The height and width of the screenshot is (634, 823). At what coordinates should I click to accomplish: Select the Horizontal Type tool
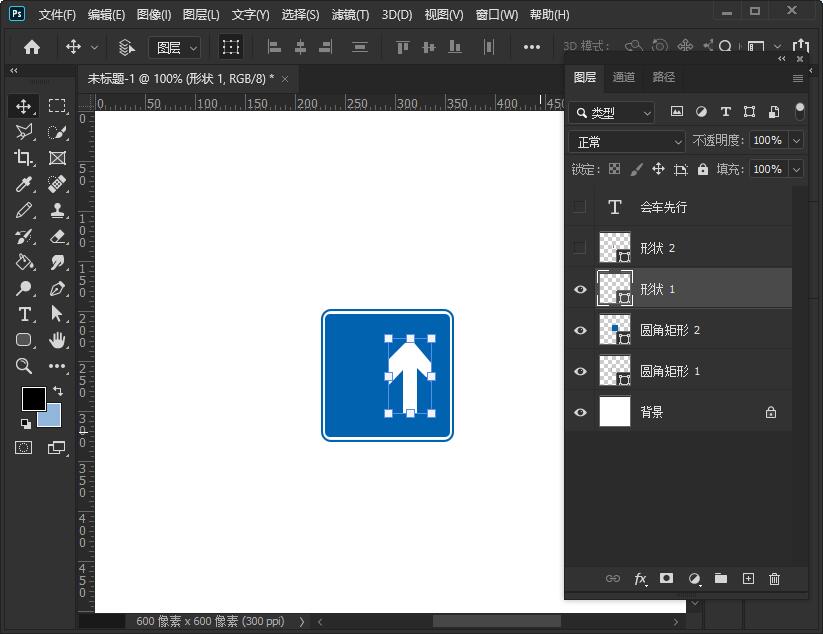pyautogui.click(x=24, y=314)
